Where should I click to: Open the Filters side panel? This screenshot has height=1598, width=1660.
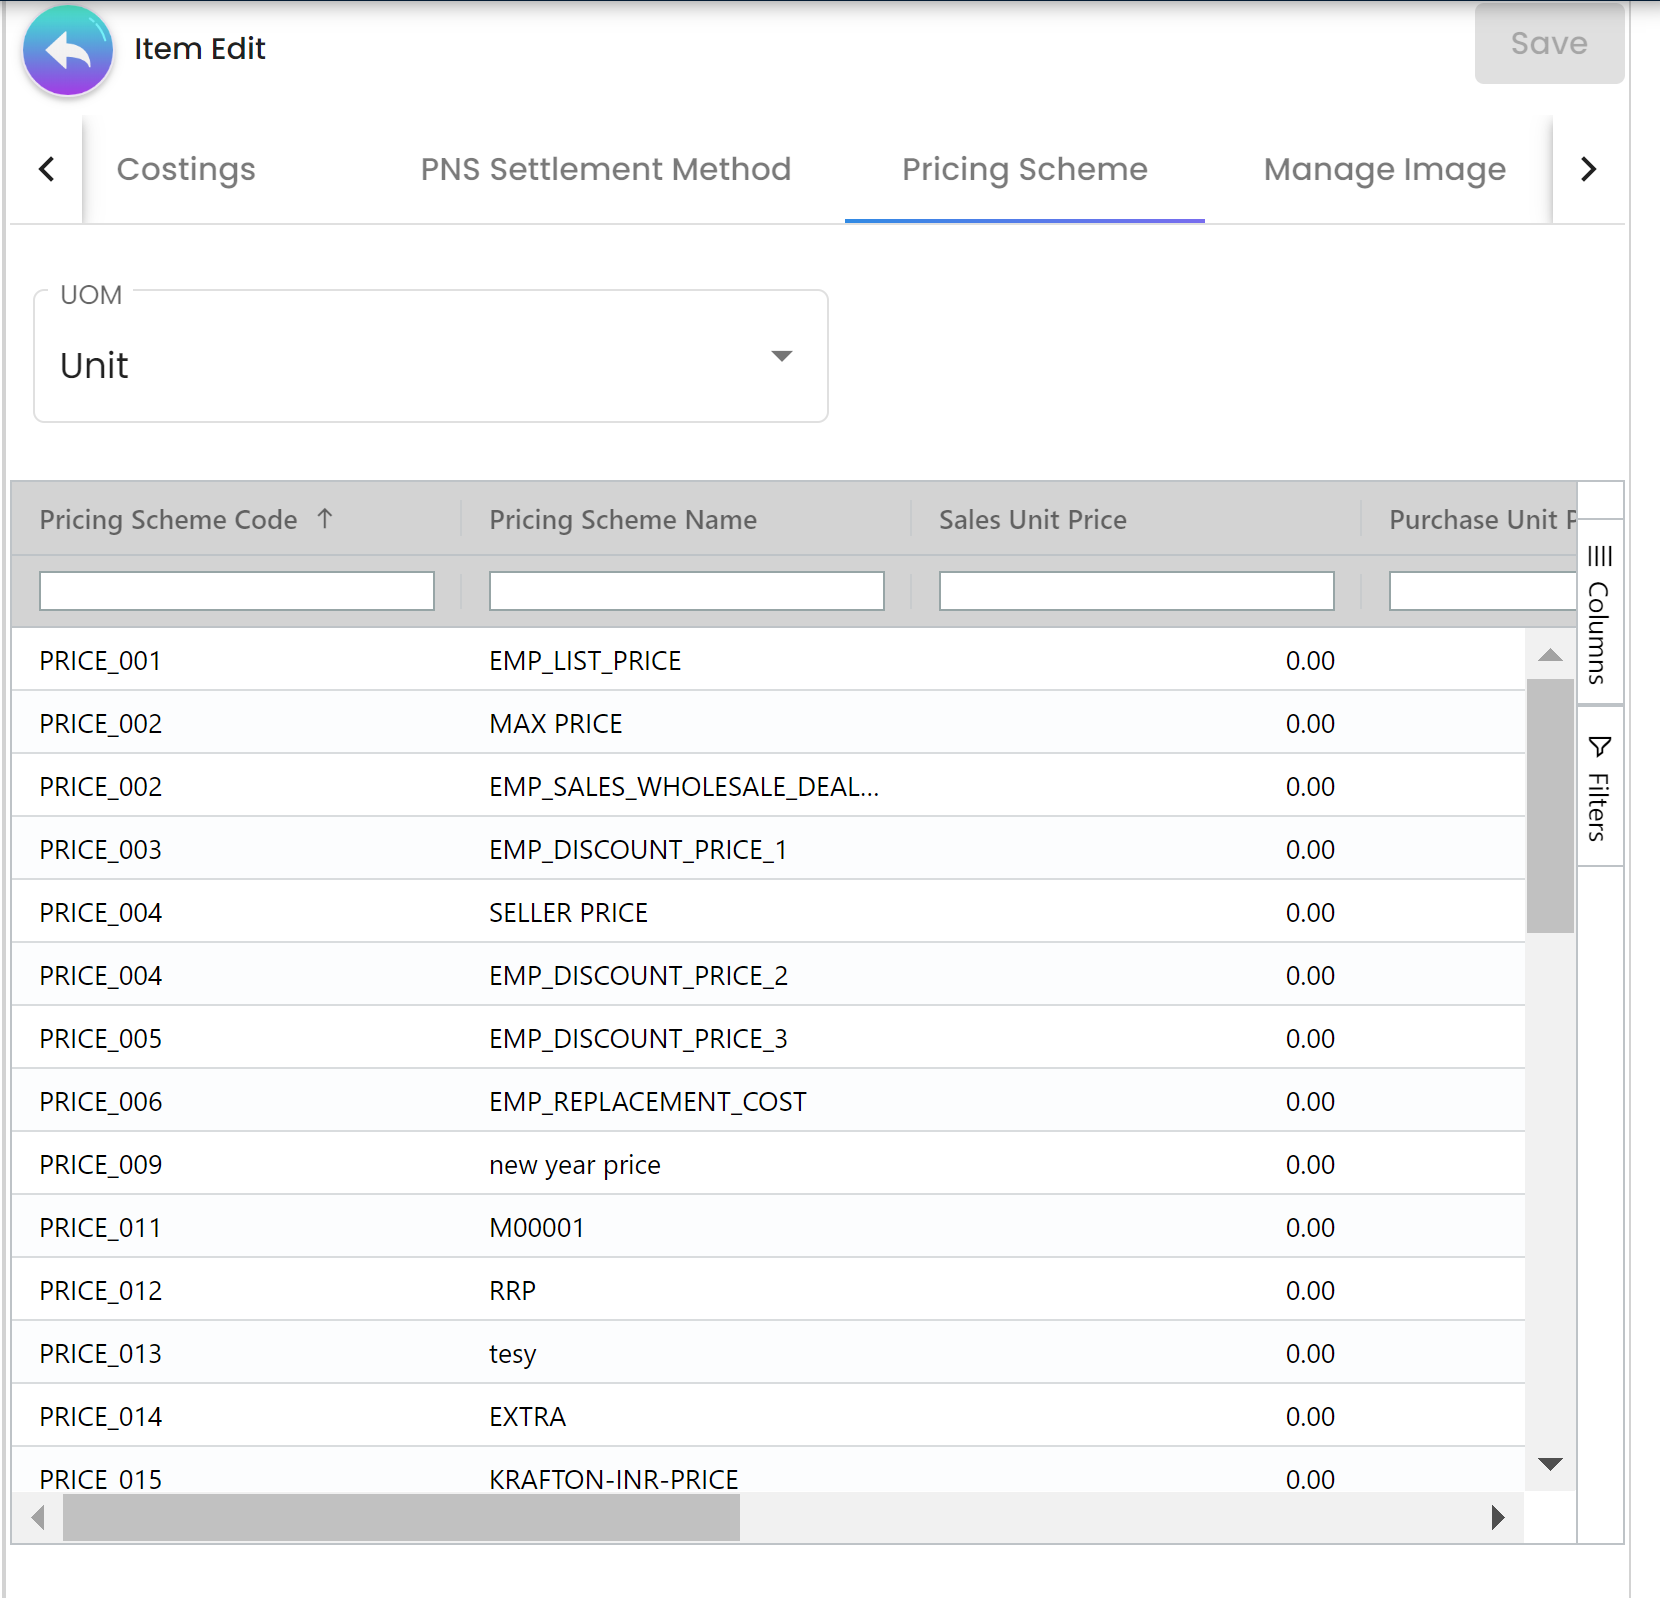pyautogui.click(x=1599, y=788)
